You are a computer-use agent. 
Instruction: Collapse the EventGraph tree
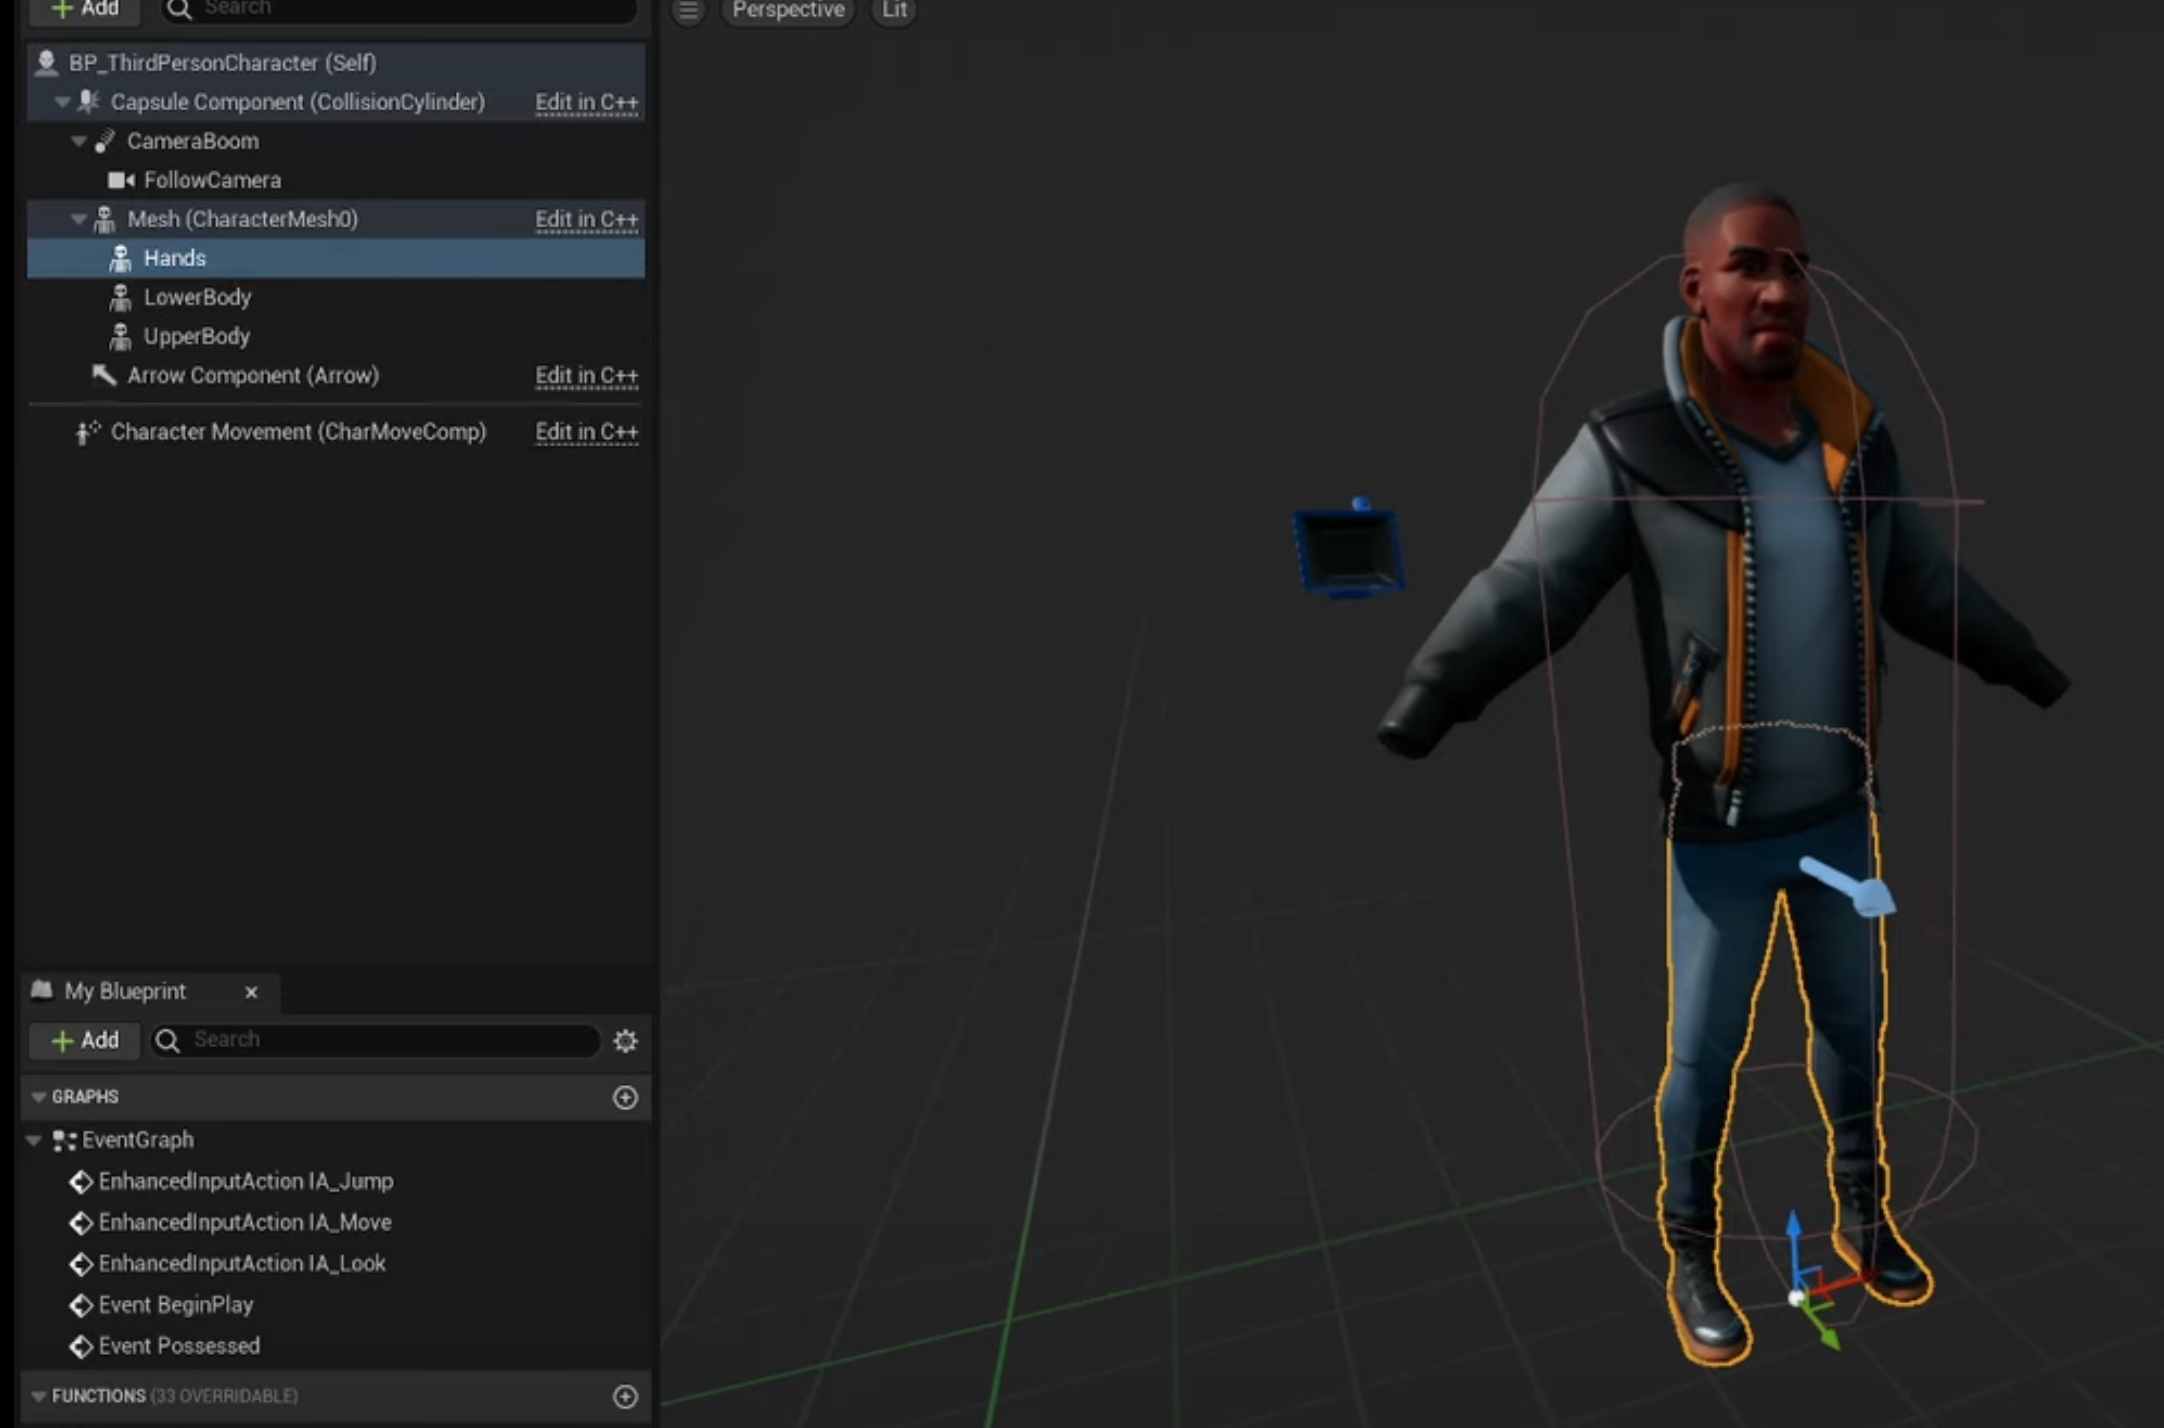(34, 1140)
